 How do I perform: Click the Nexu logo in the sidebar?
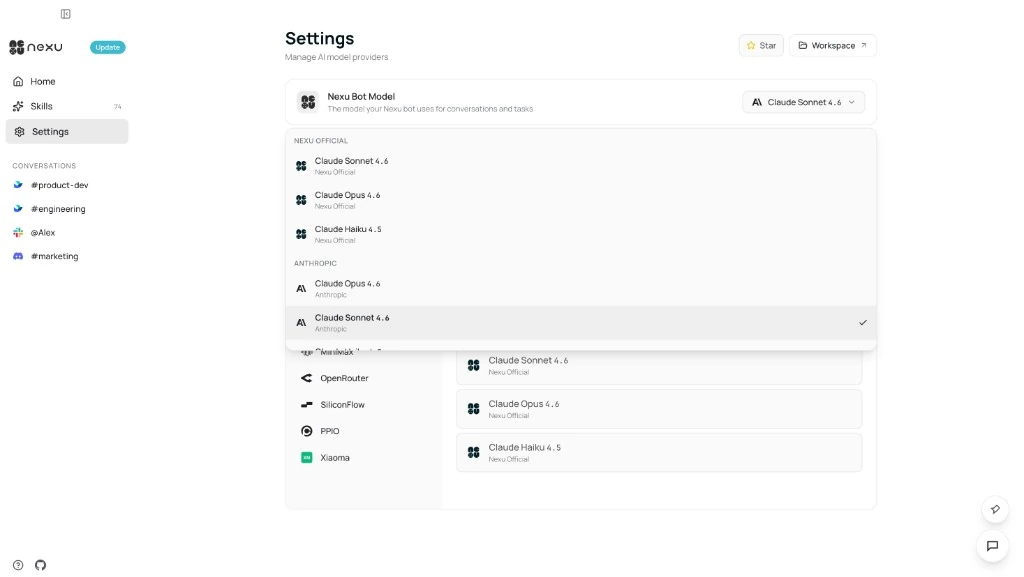click(x=33, y=46)
